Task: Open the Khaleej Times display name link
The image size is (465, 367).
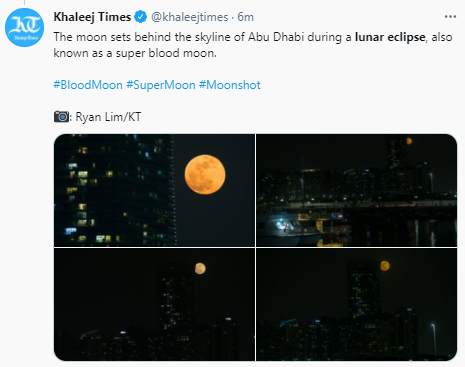Action: pyautogui.click(x=92, y=17)
